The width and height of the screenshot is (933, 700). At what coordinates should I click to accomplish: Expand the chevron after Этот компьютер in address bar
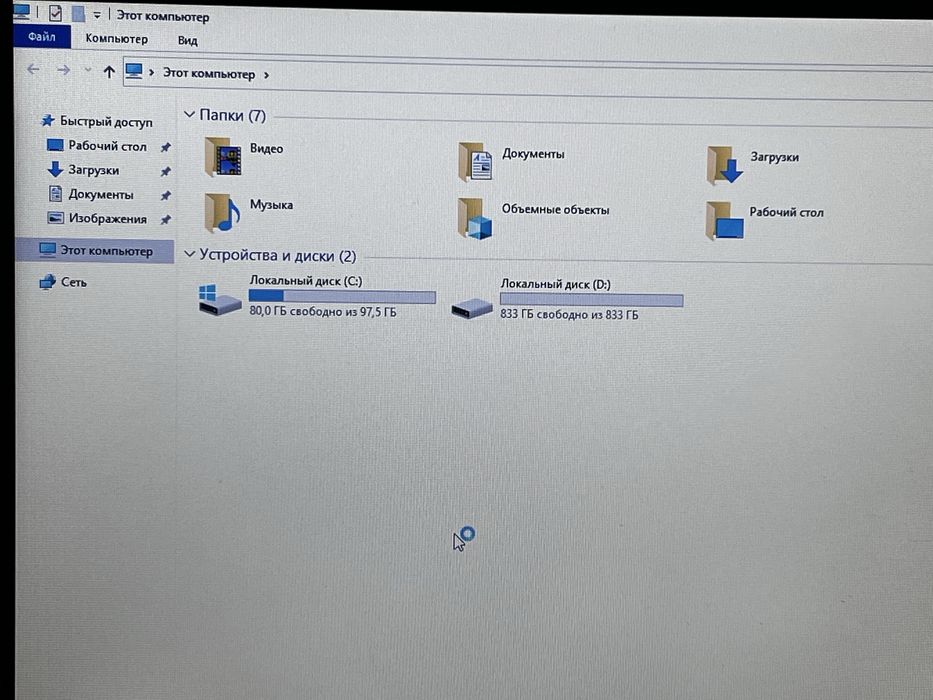(266, 75)
